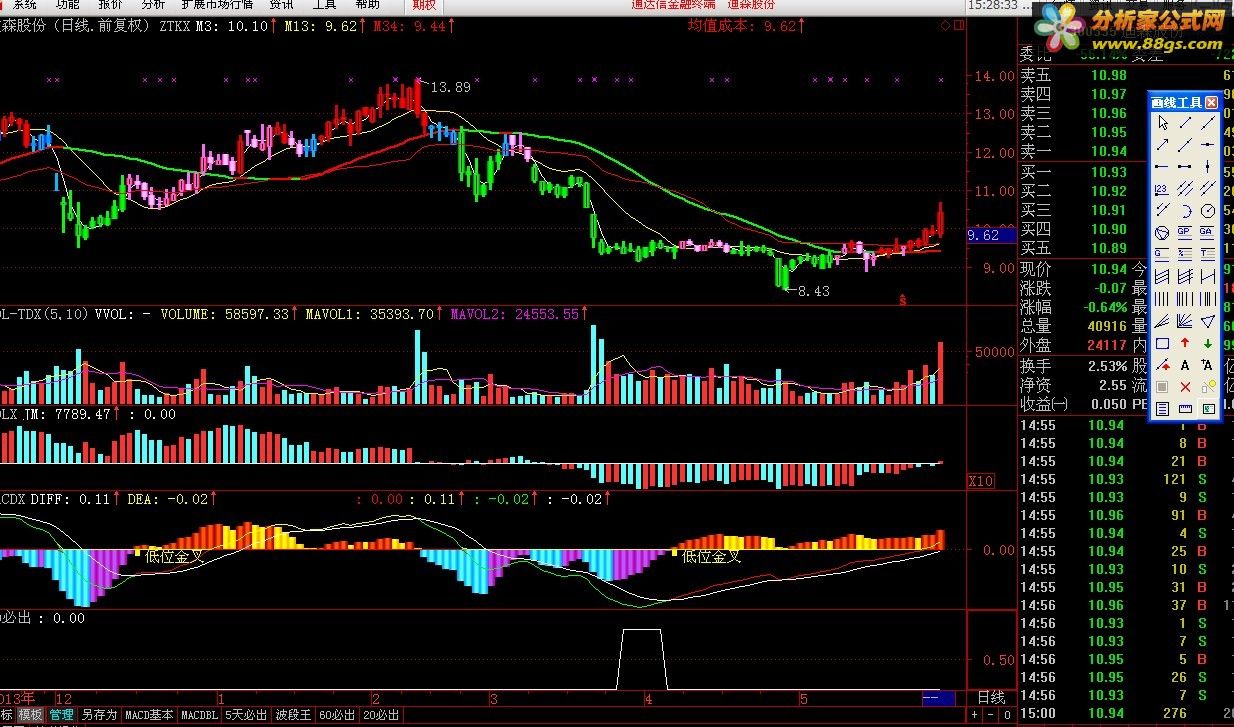The width and height of the screenshot is (1234, 727).
Task: Select the triangle drawing tool
Action: (x=1208, y=321)
